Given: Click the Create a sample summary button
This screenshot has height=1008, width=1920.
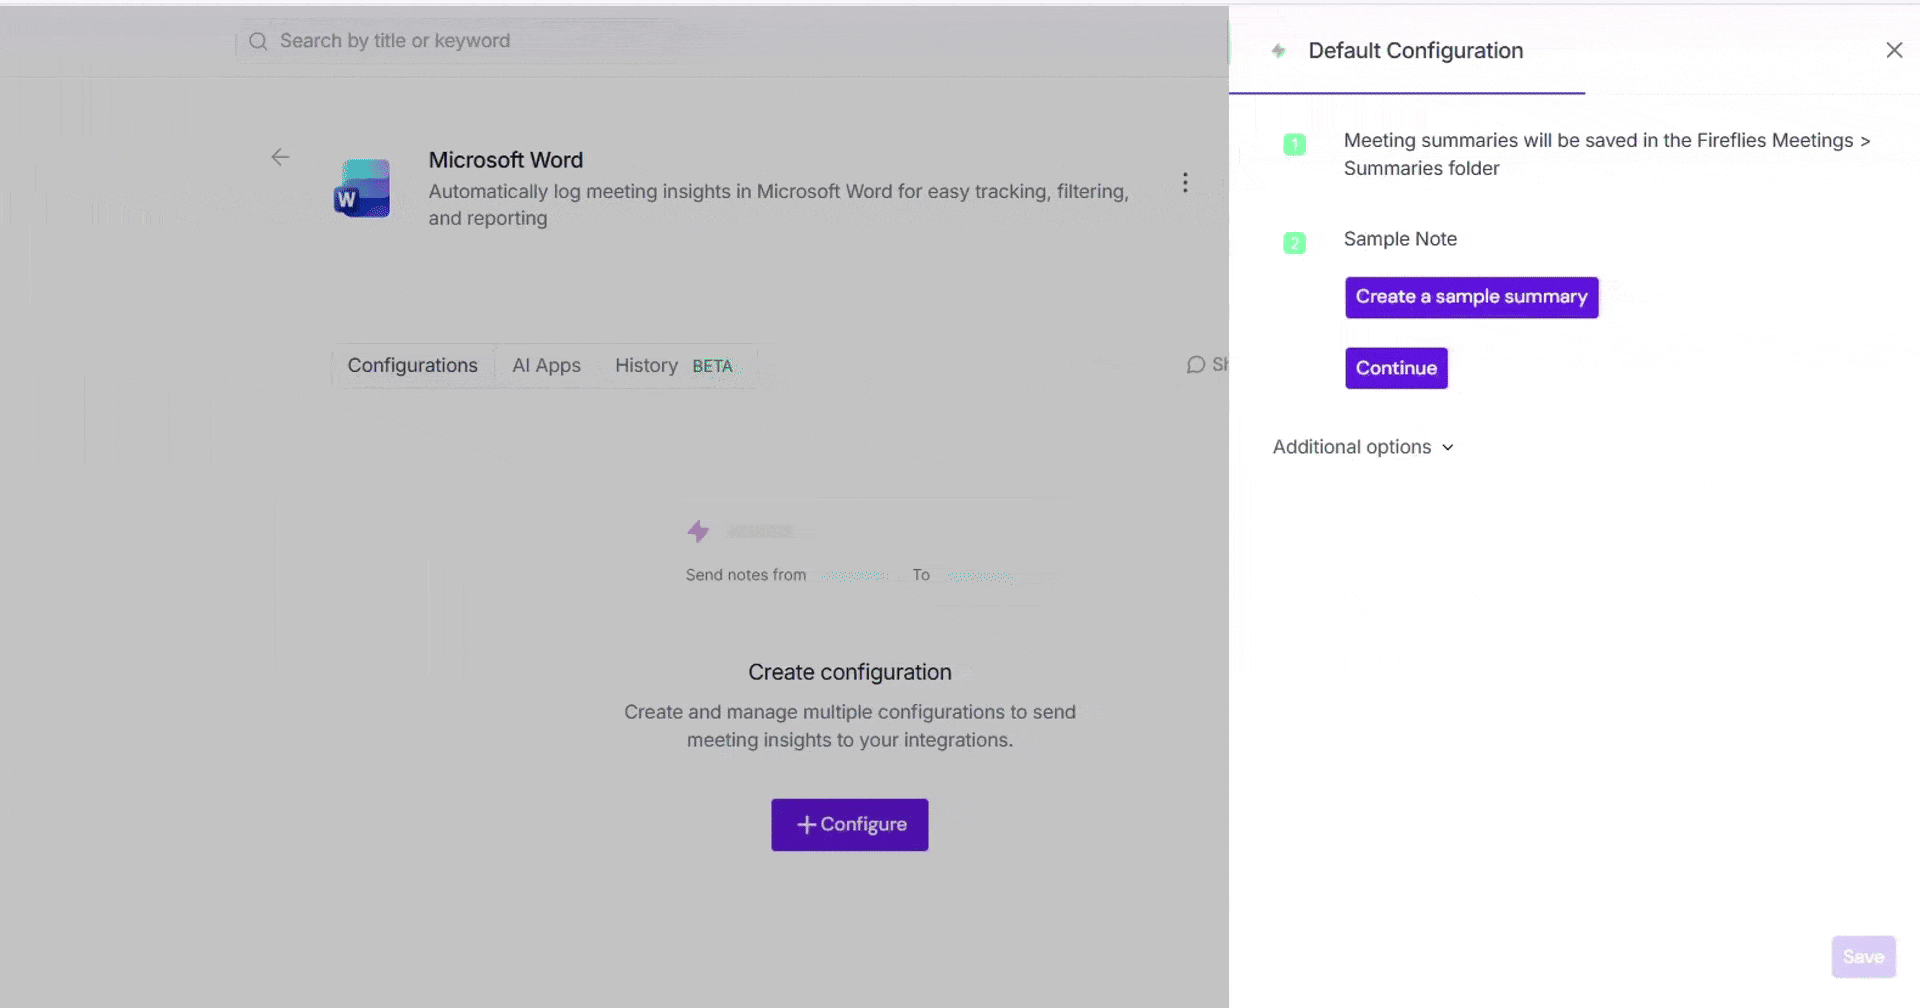Looking at the screenshot, I should point(1471,297).
